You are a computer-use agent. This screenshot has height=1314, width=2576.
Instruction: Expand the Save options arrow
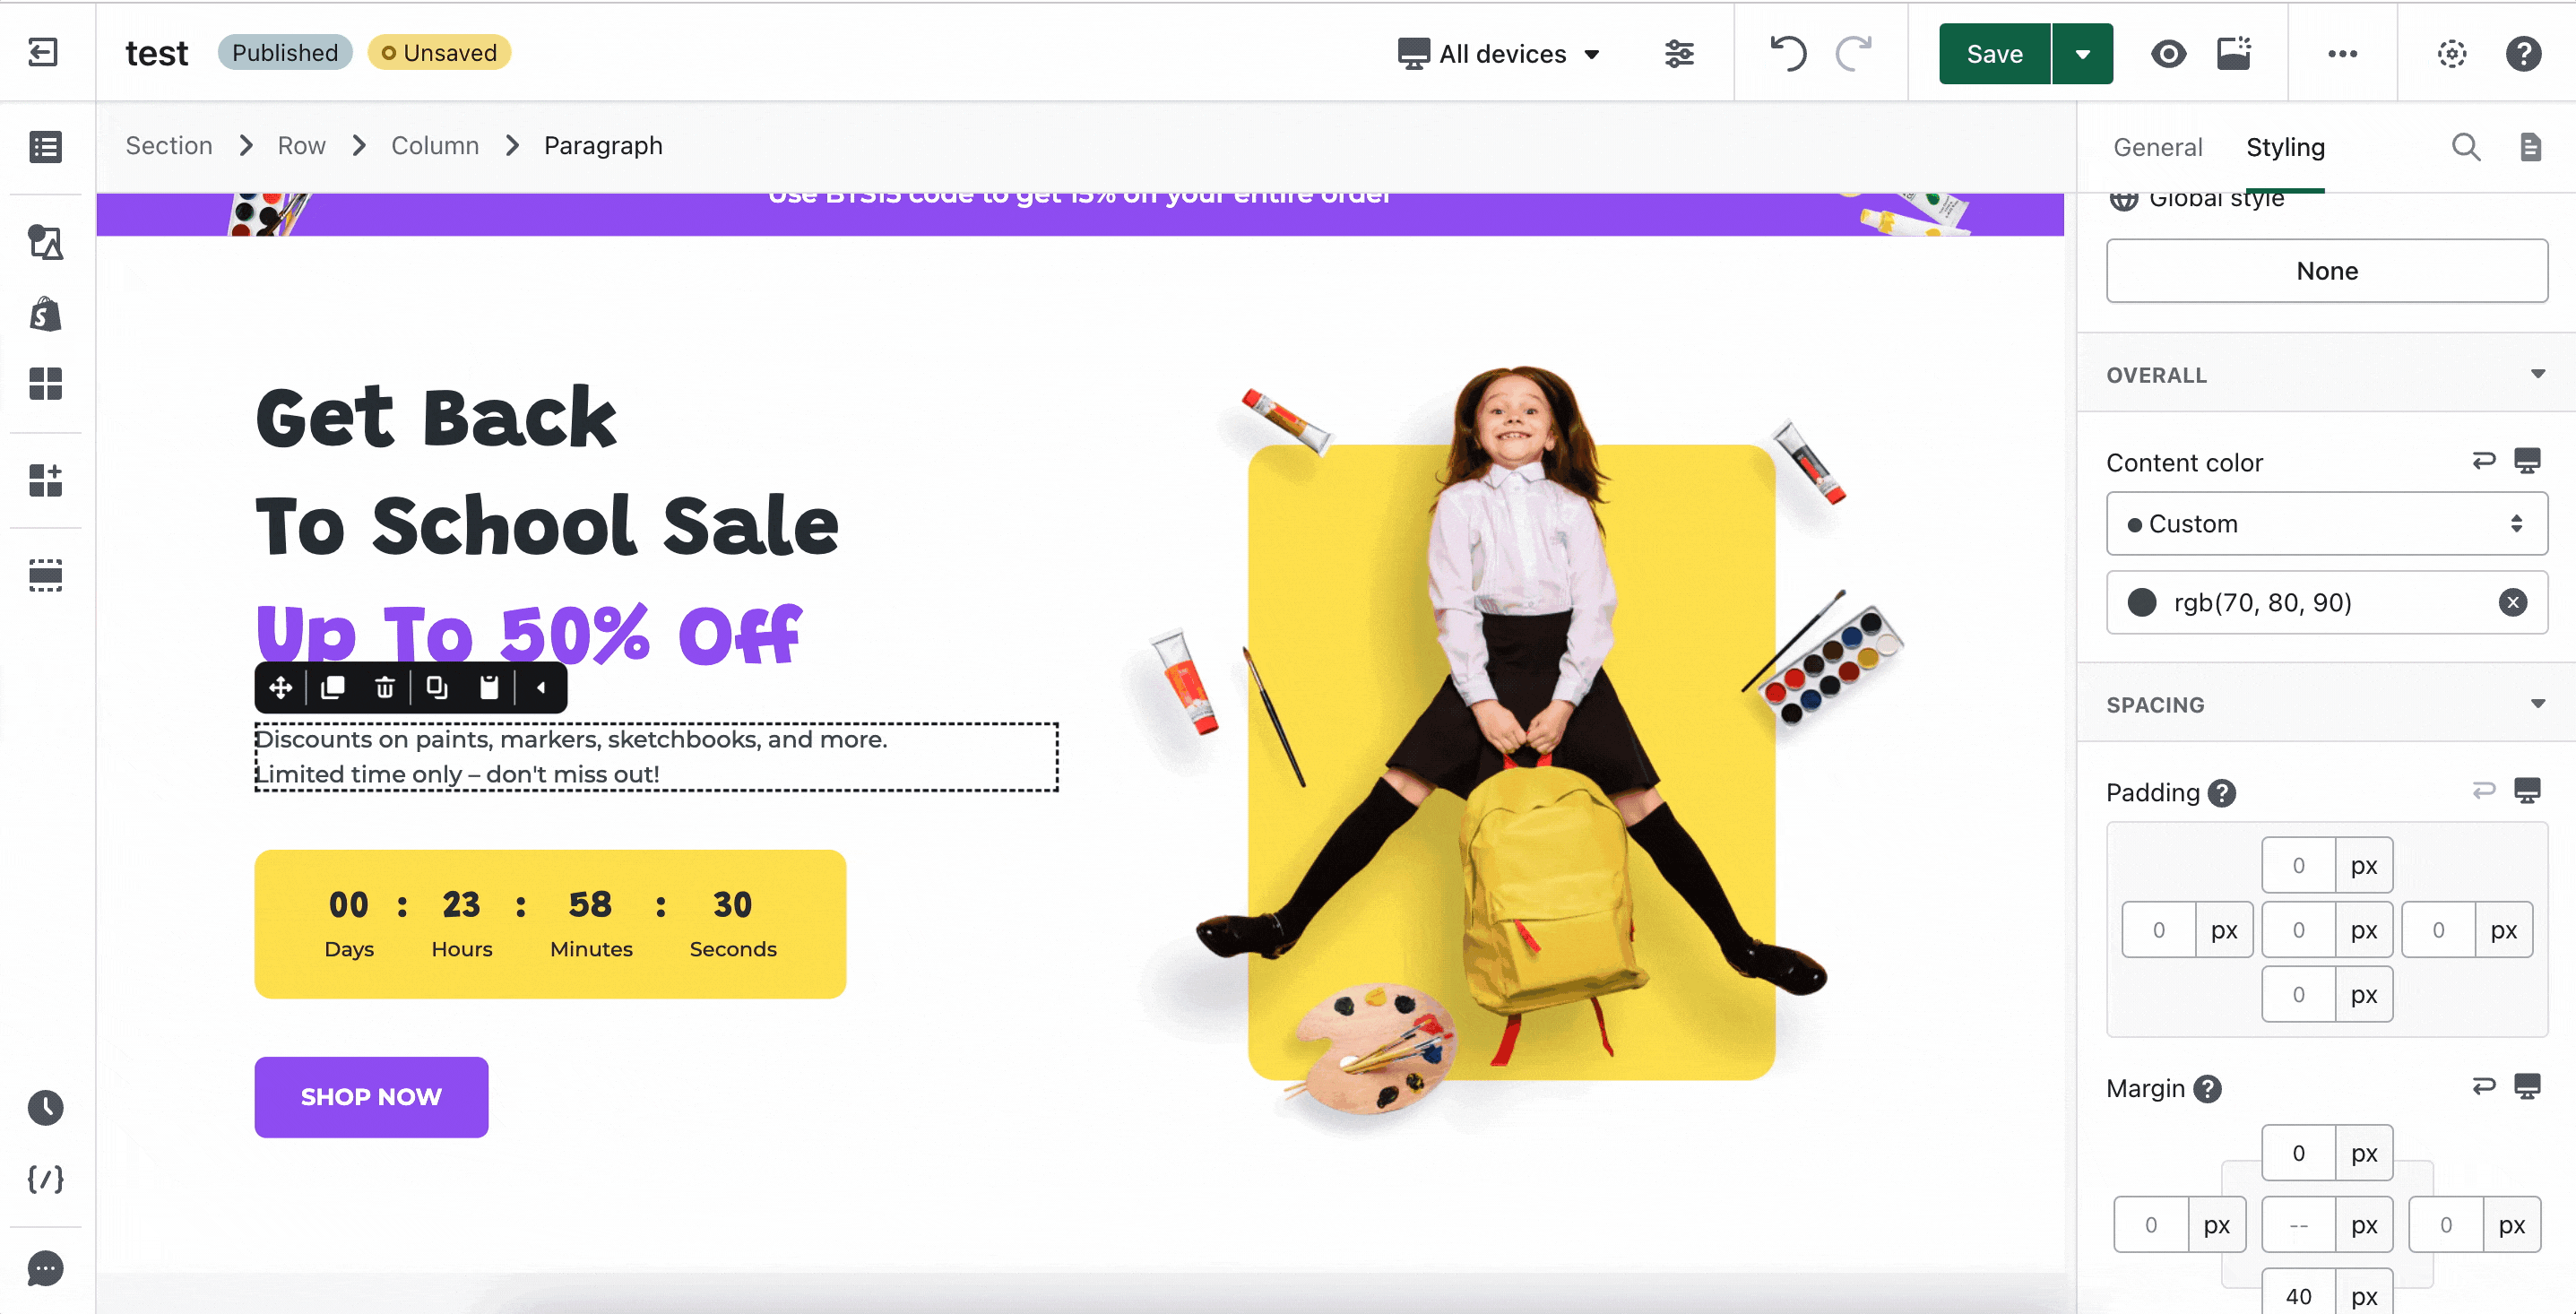(2082, 53)
